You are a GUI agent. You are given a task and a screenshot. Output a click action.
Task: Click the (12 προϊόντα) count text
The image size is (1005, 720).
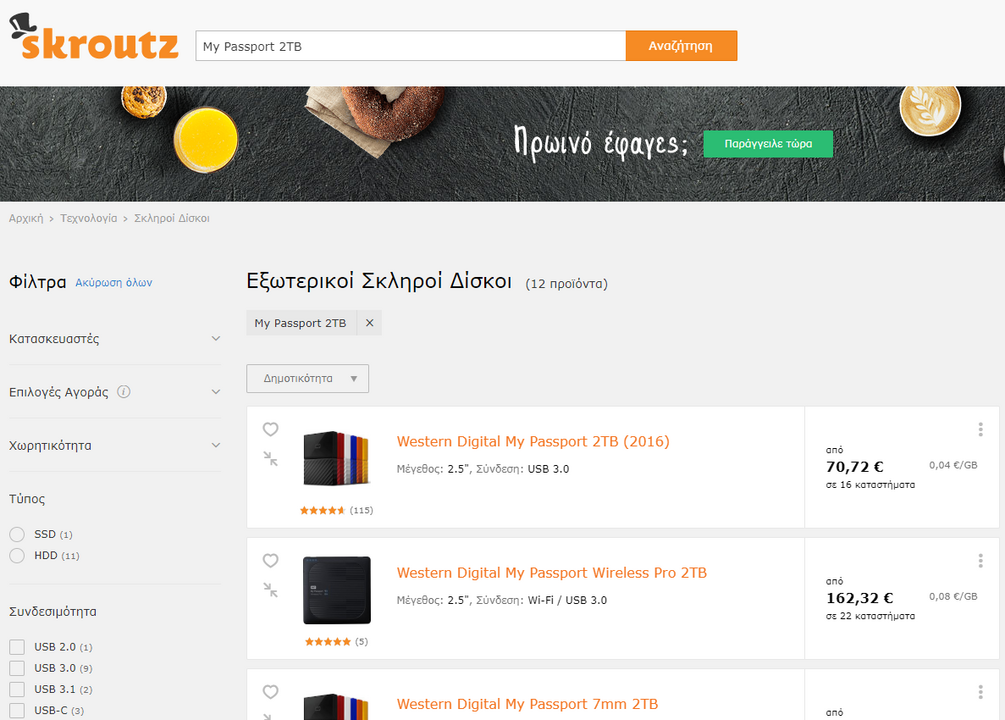566,283
